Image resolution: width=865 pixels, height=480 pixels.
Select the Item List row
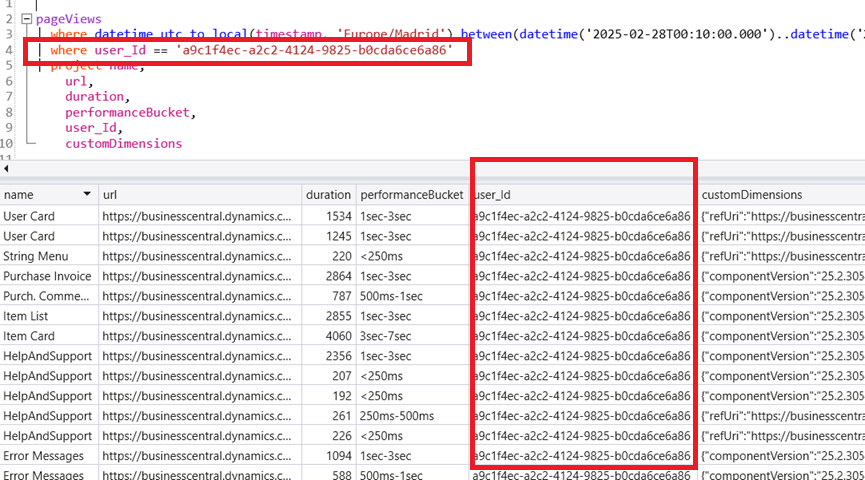pos(29,316)
